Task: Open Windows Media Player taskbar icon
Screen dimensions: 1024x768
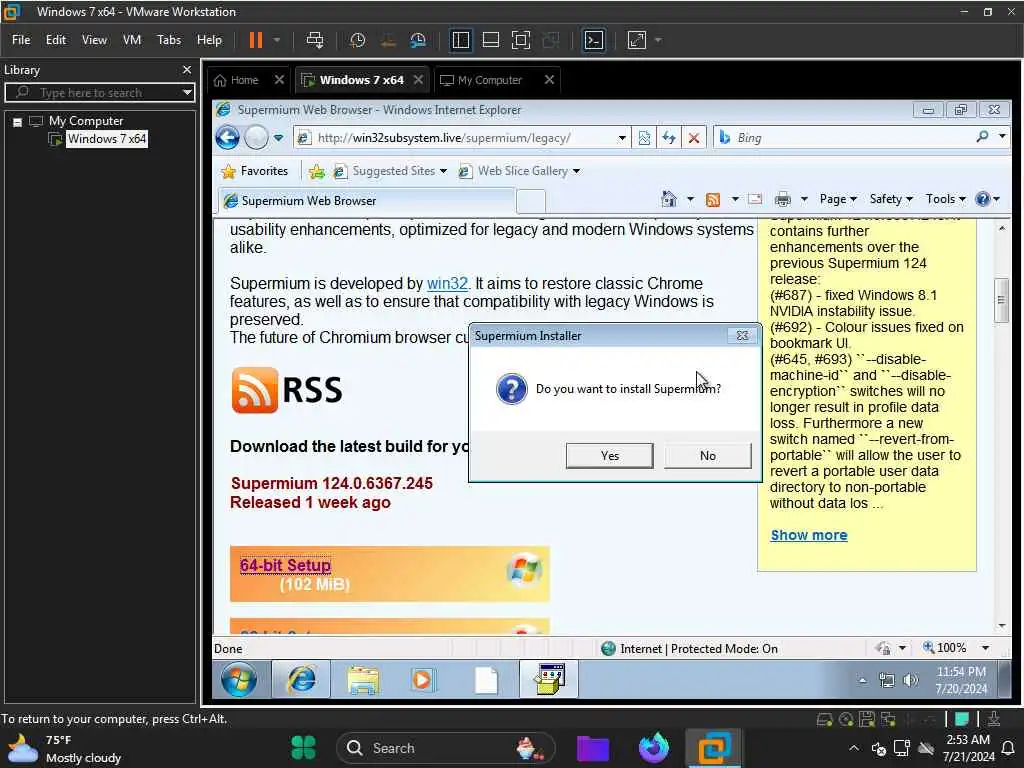Action: coord(422,680)
